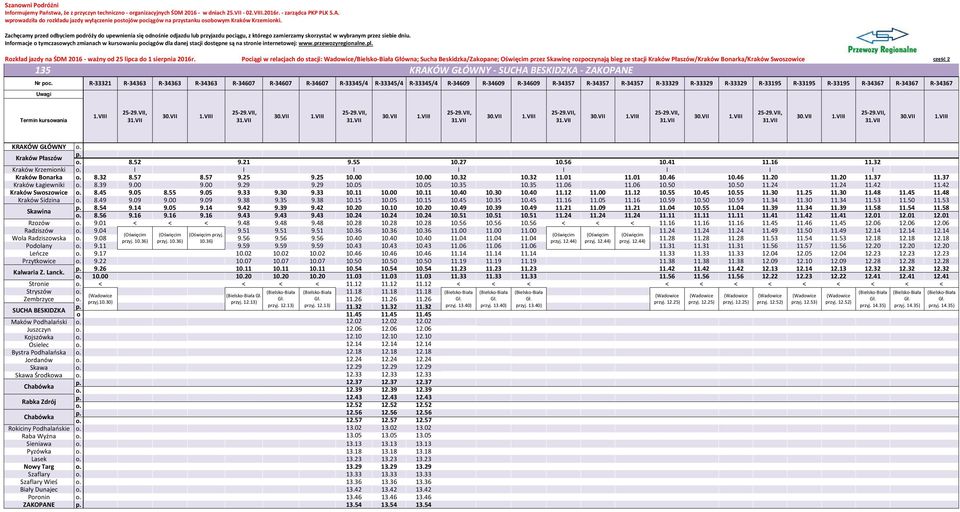Select the 10.41 departure in Kraków Płaszów row

[x=667, y=162]
